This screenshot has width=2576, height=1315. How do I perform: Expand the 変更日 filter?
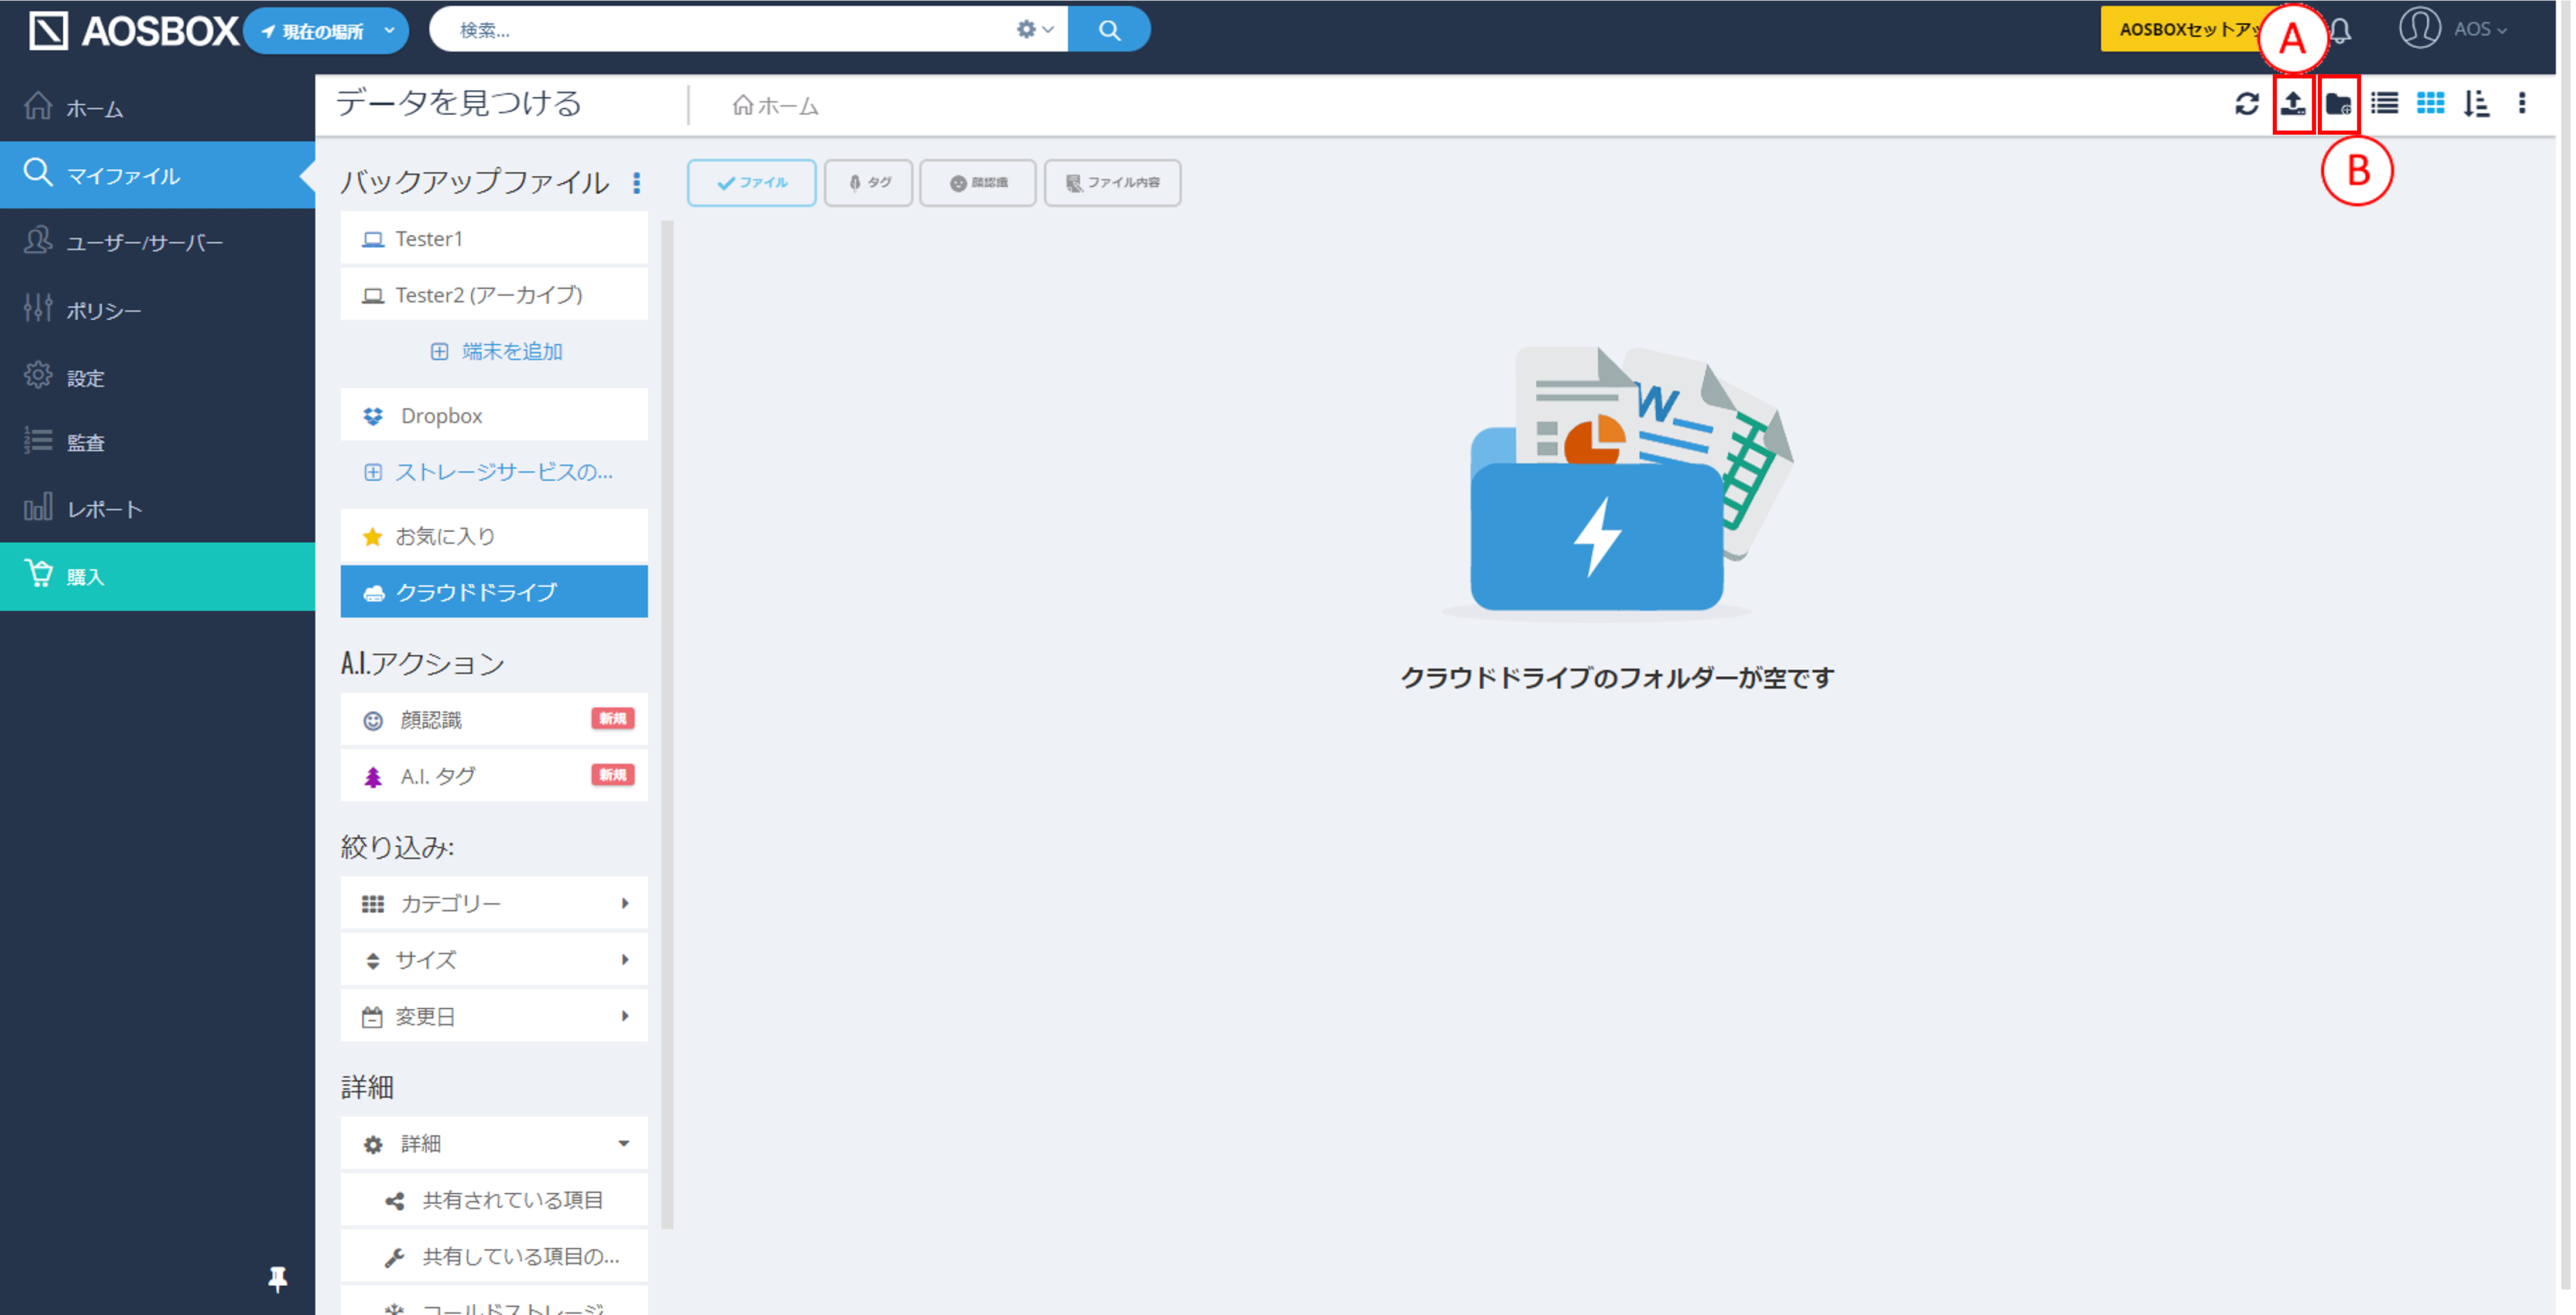click(494, 1016)
